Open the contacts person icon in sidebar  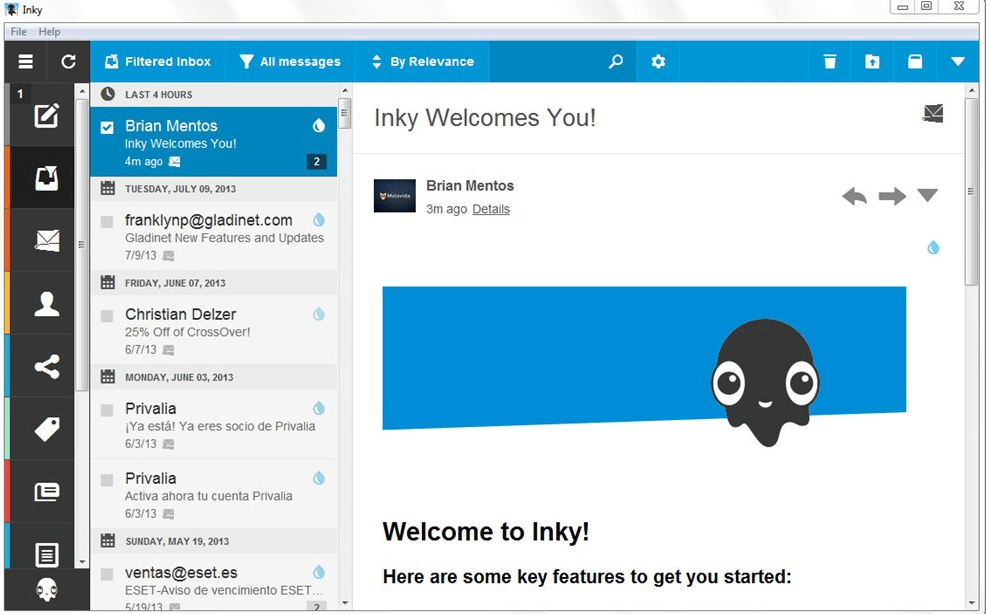[46, 304]
